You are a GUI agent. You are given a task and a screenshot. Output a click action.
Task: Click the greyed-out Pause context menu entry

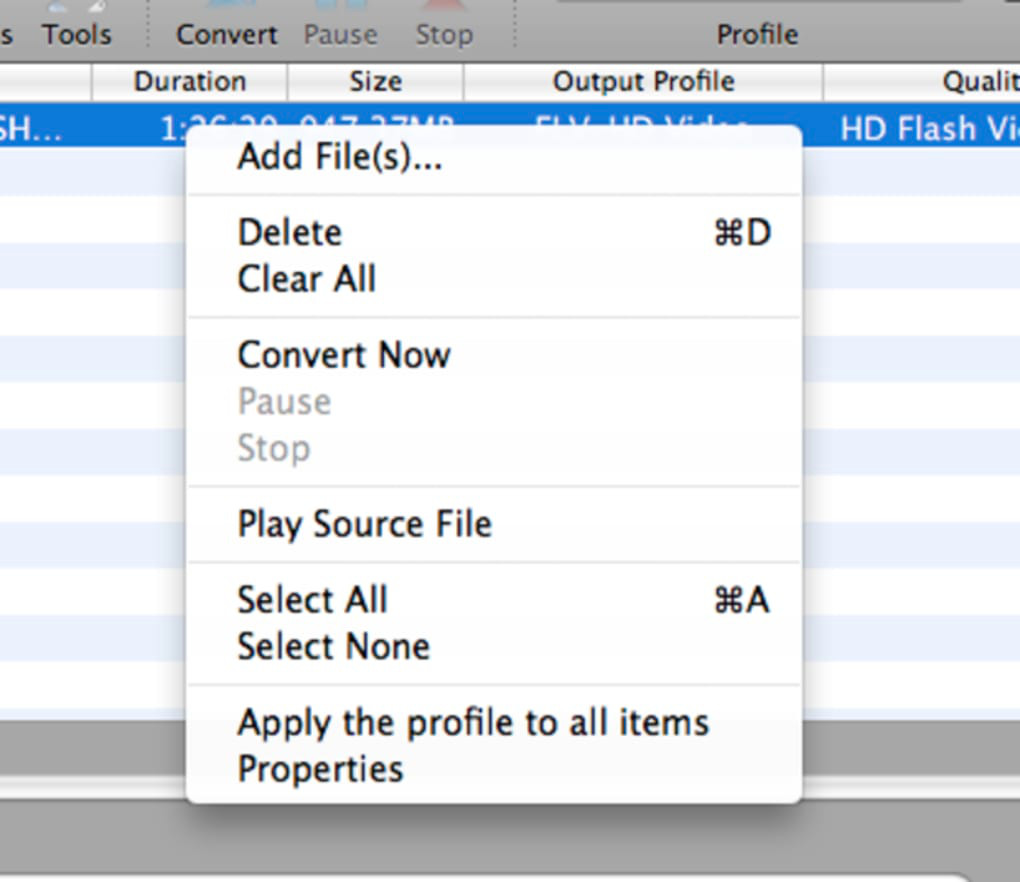coord(284,402)
